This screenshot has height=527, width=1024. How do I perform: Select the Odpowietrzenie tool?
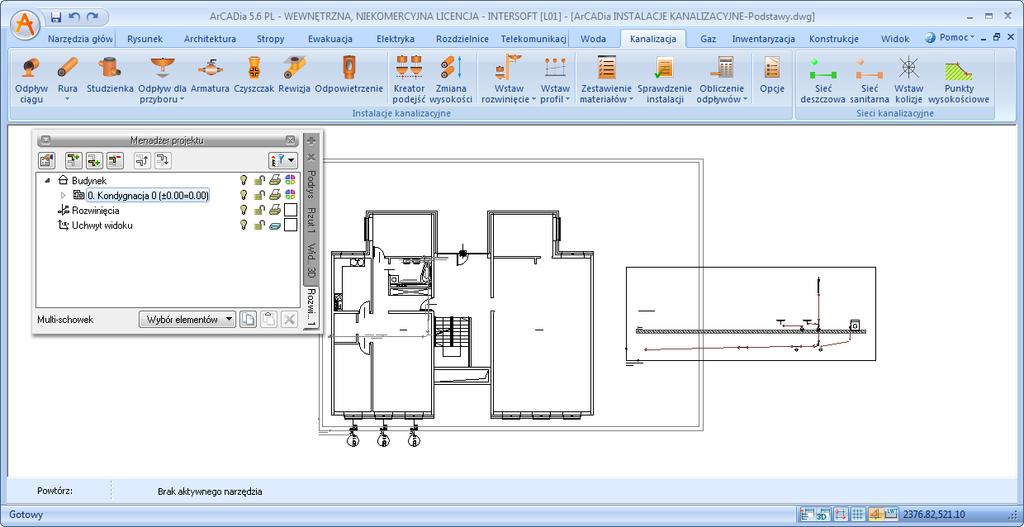[x=348, y=74]
